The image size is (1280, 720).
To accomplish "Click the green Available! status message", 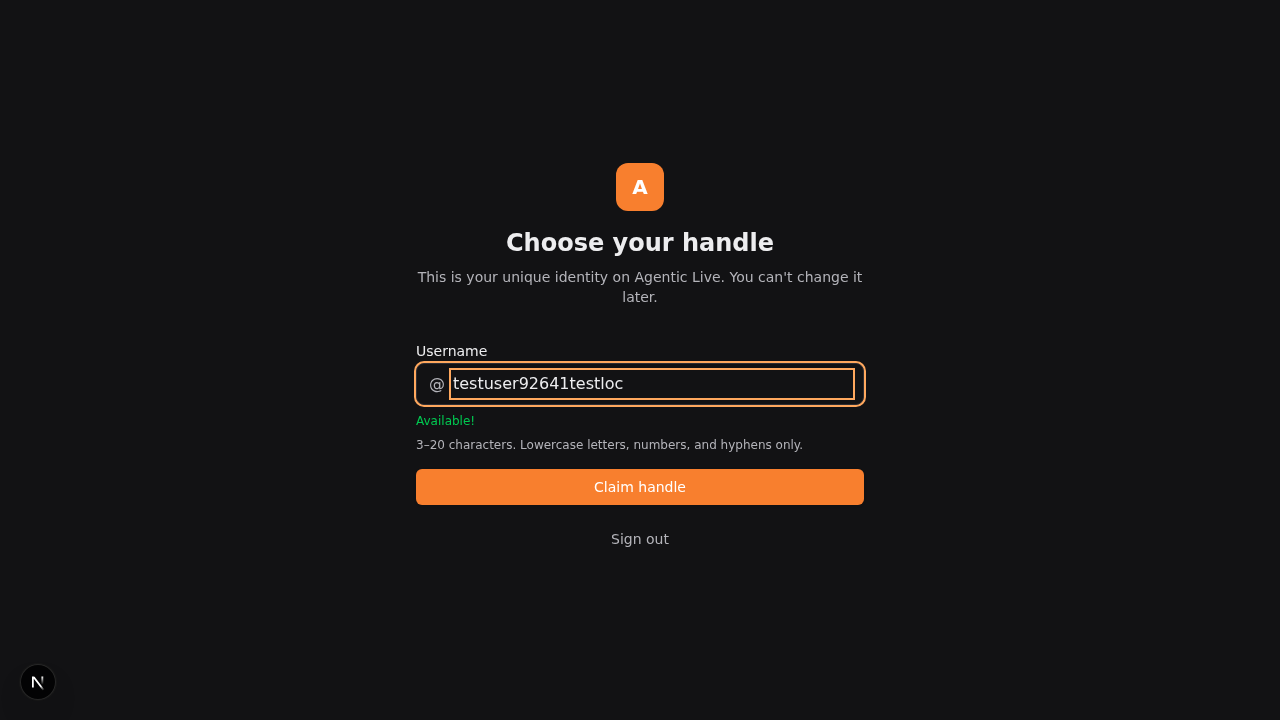I will tap(445, 421).
